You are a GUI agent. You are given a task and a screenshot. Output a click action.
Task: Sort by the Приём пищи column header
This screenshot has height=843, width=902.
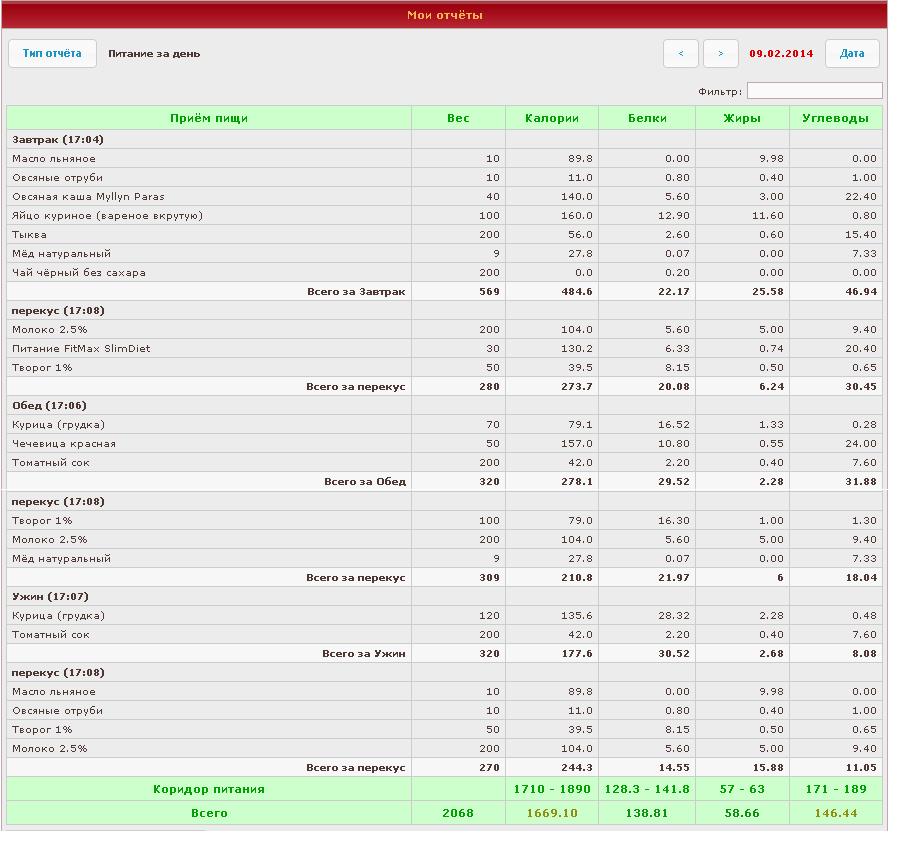click(209, 118)
